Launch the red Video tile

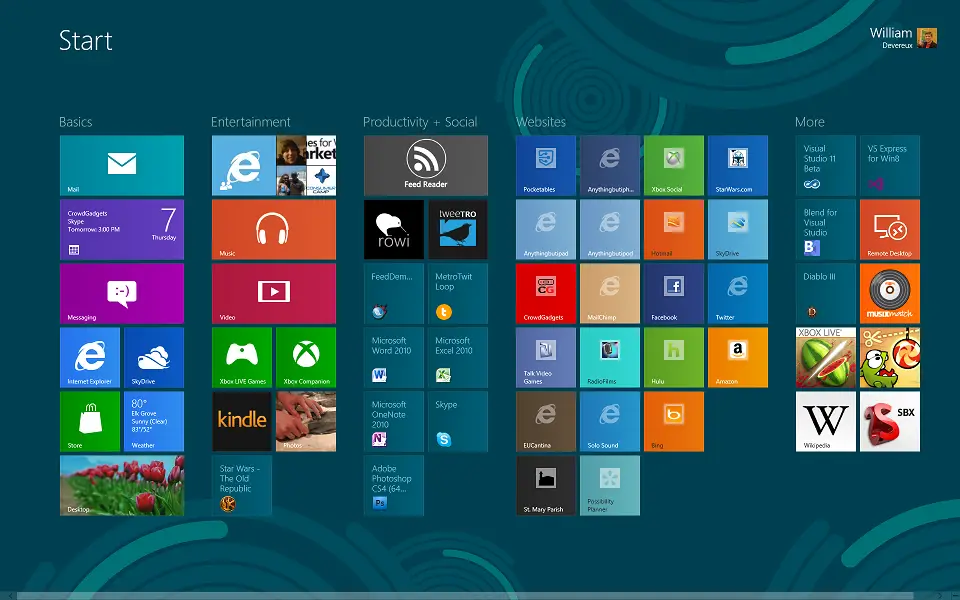point(274,293)
